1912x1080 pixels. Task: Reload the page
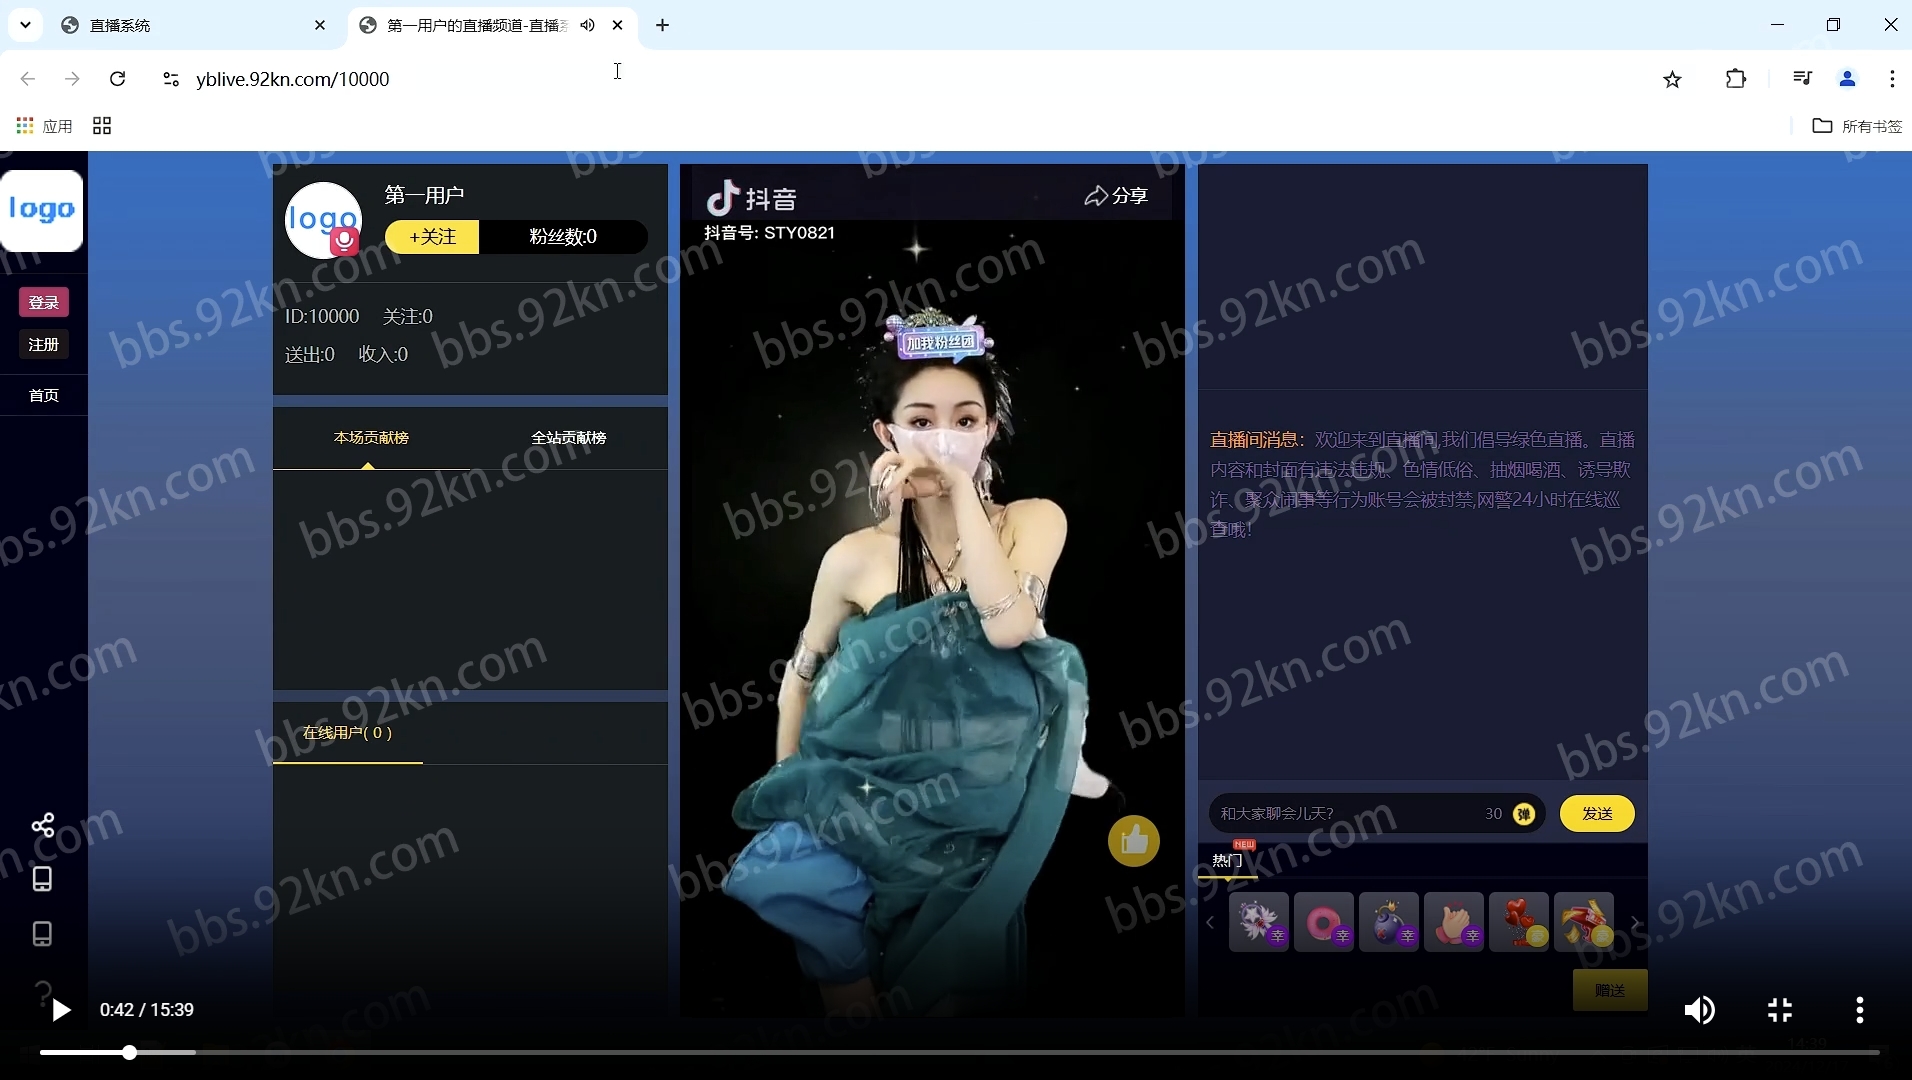(x=117, y=79)
